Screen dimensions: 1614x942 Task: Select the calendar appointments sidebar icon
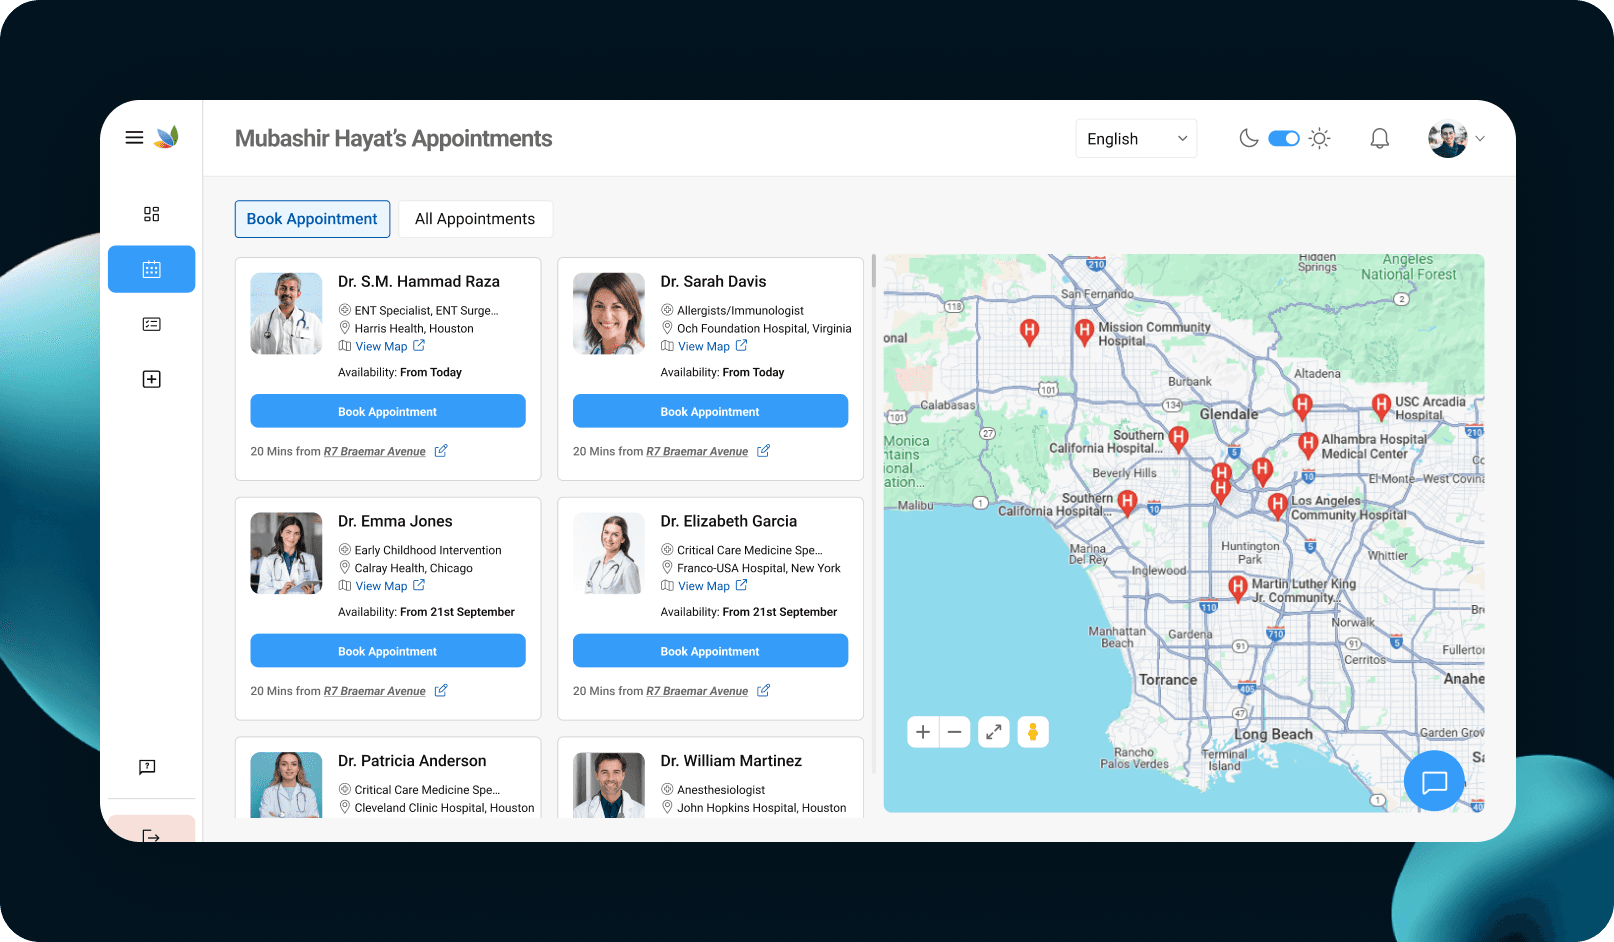coord(151,269)
